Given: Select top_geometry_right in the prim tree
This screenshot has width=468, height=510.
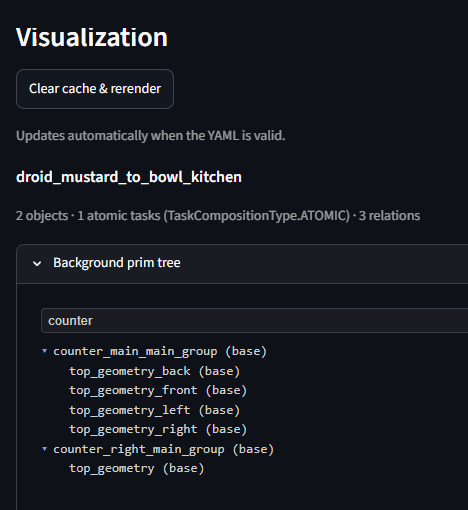Looking at the screenshot, I should pos(158,429).
